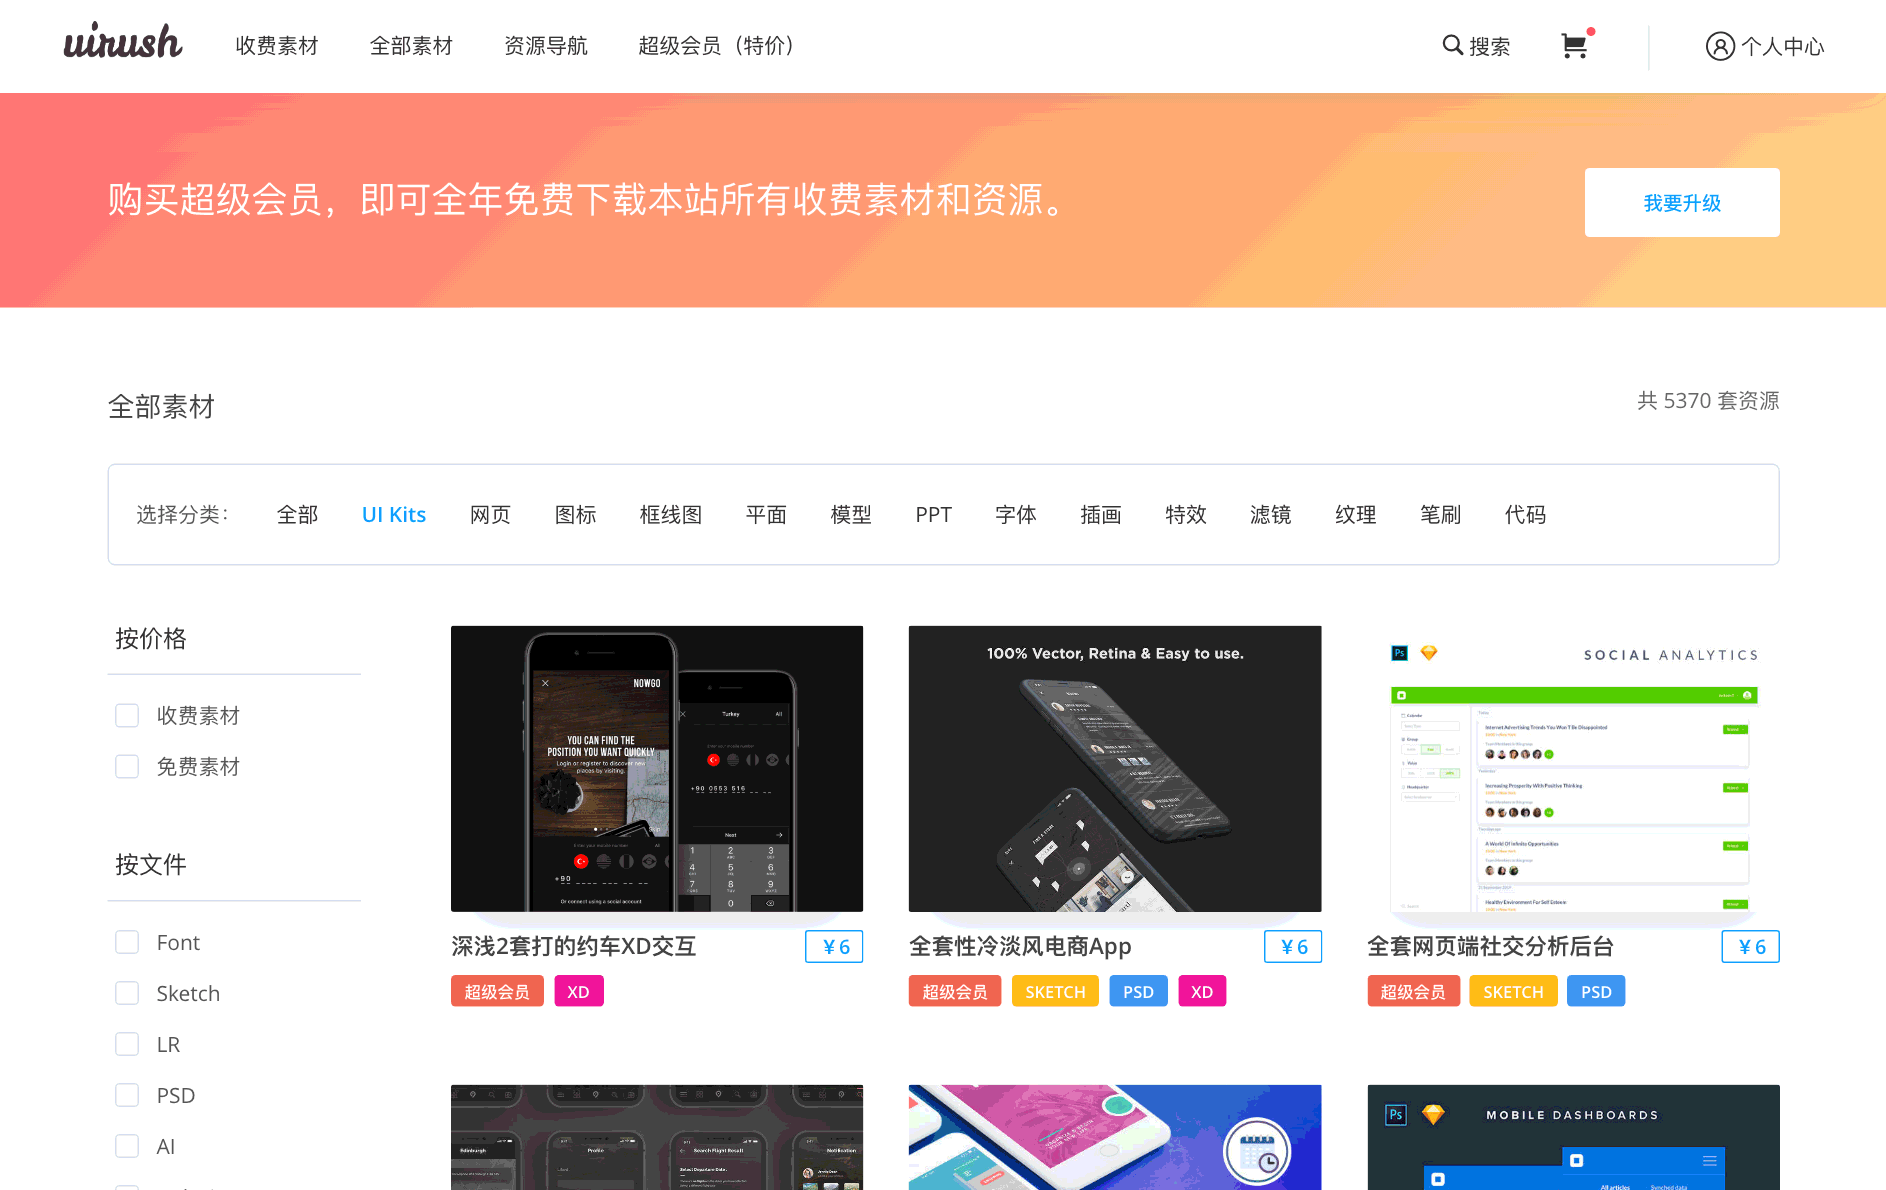Open the colorful calendar app thumbnail
The image size is (1886, 1190).
tap(1115, 1137)
